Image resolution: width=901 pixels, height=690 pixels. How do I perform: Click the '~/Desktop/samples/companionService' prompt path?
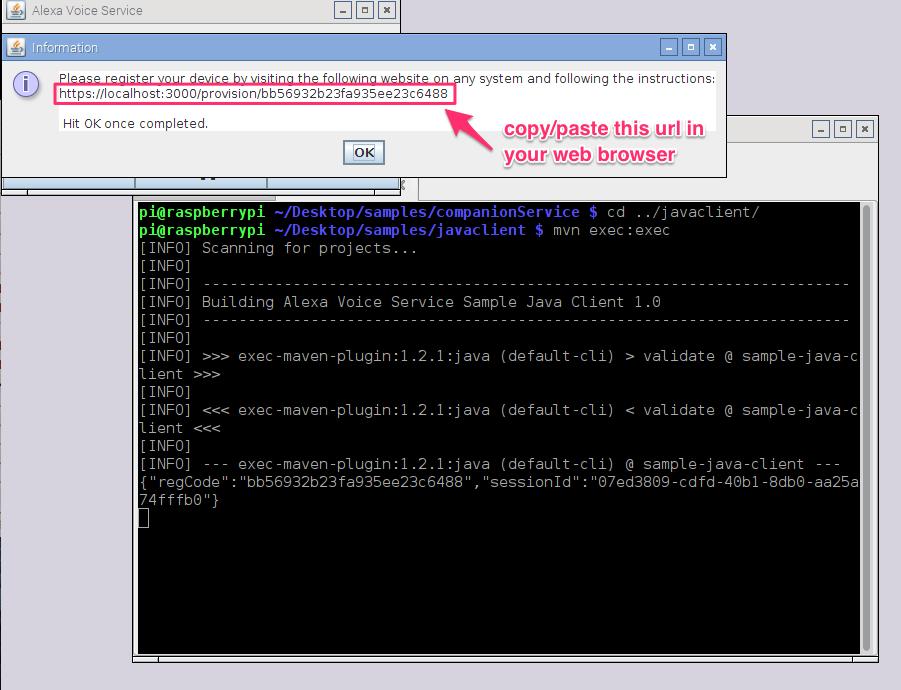click(427, 212)
